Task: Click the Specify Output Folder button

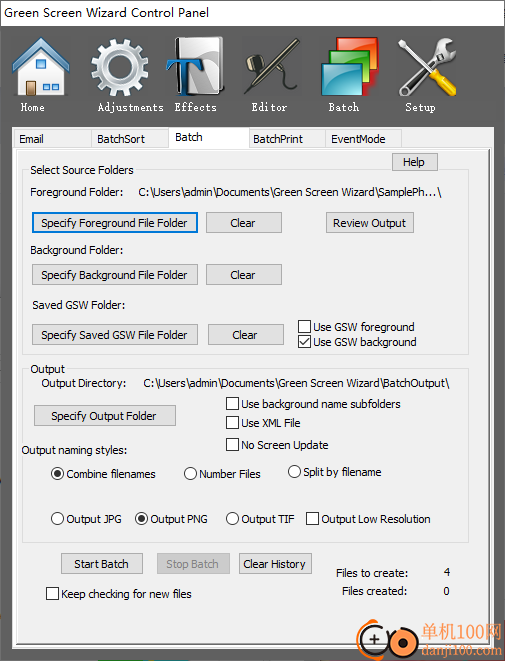Action: coord(105,416)
